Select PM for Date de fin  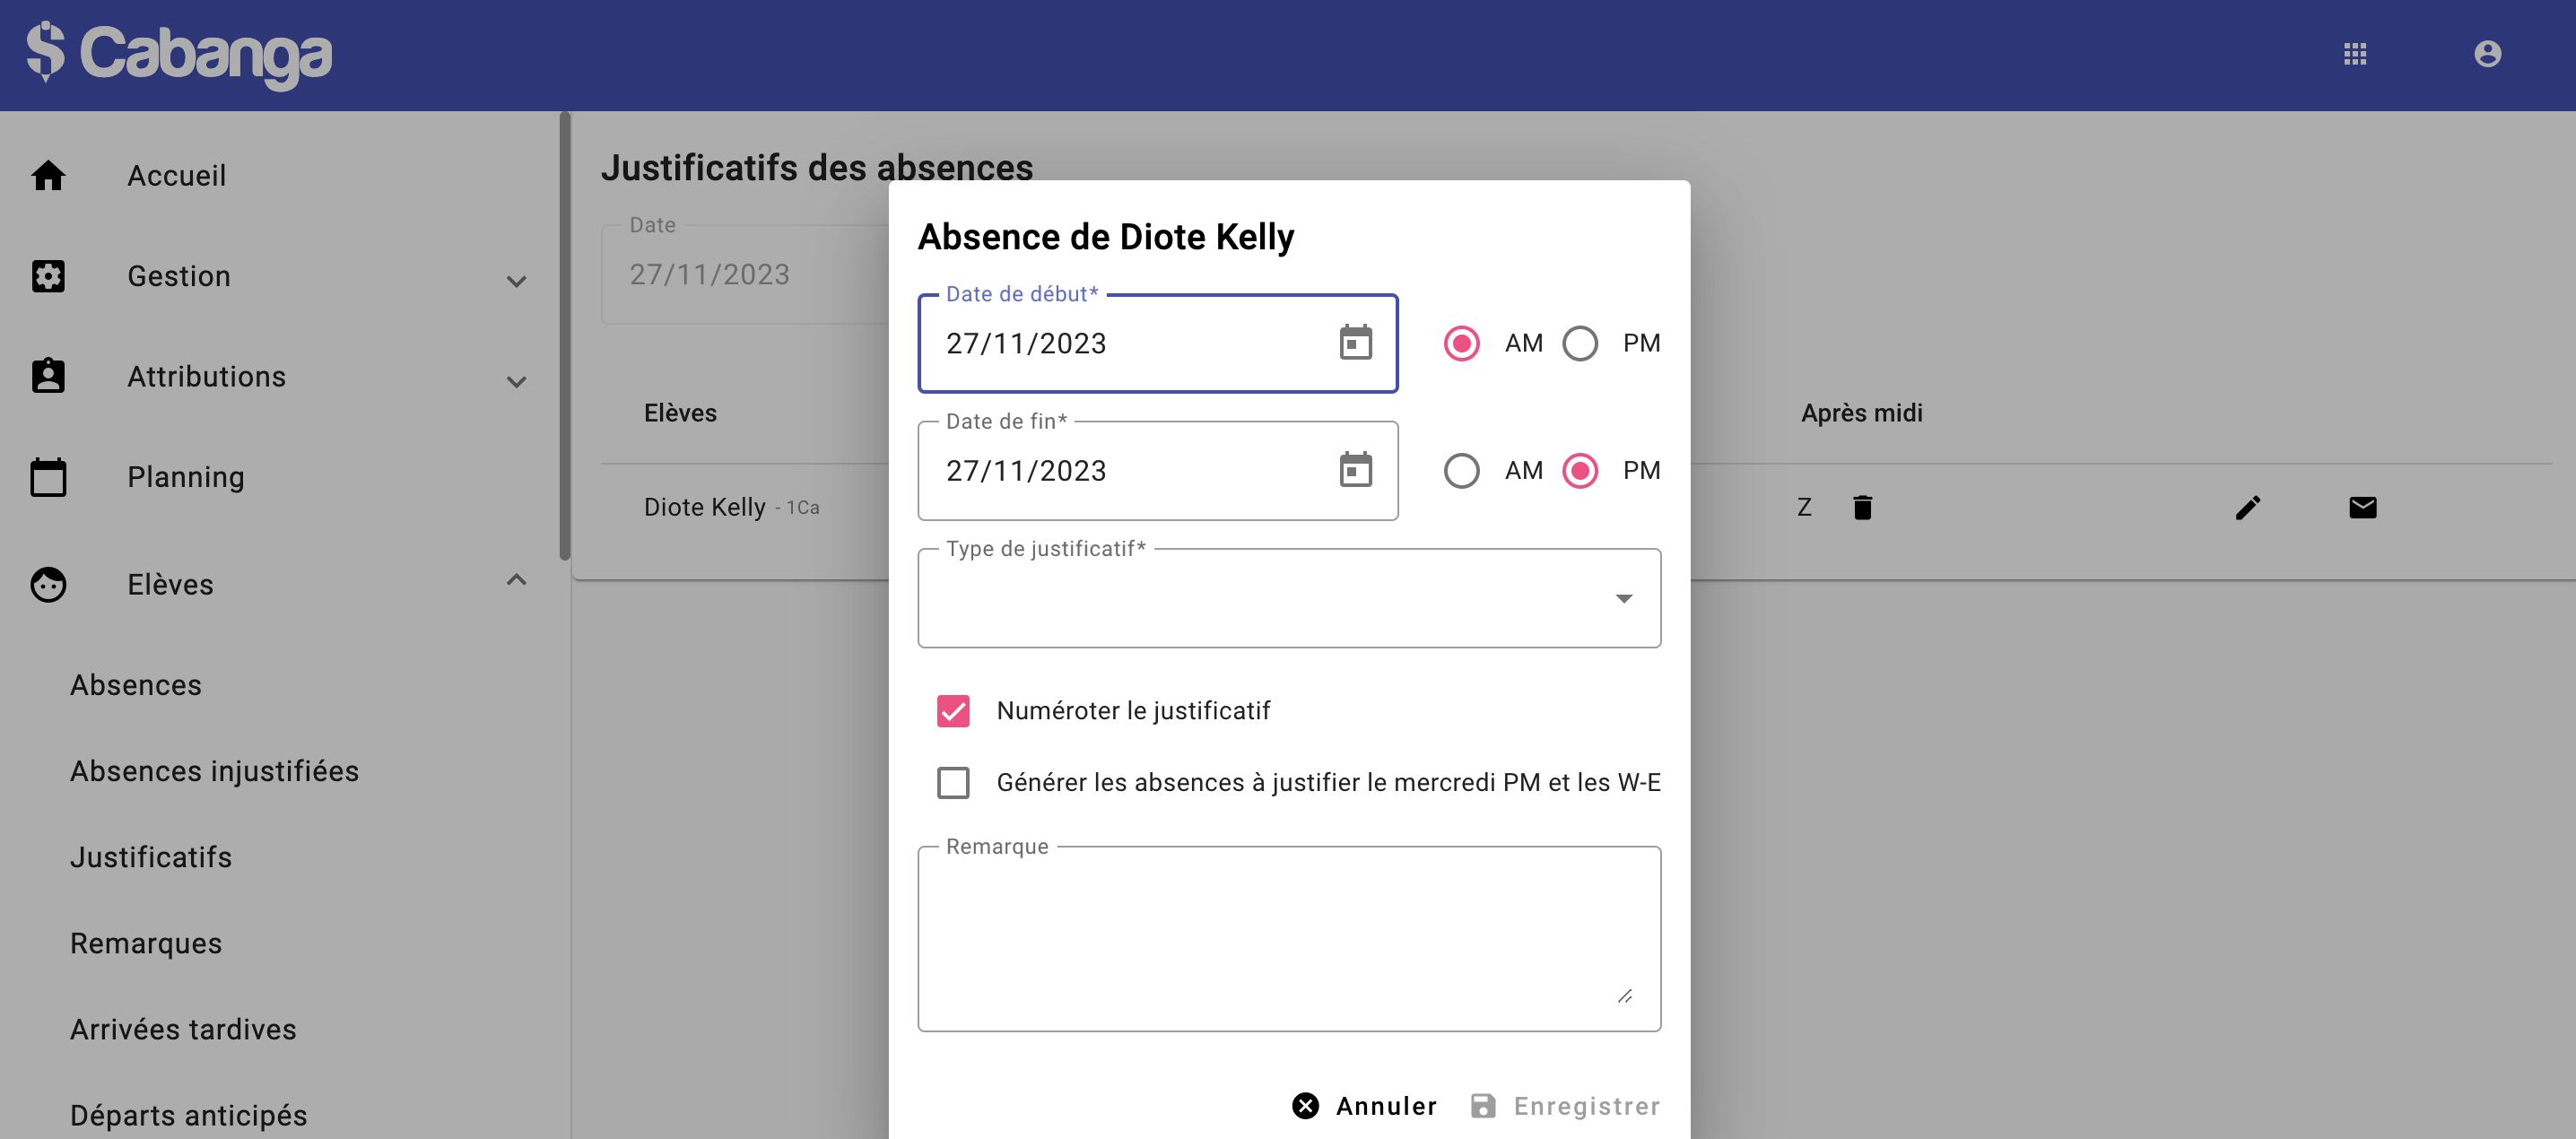1579,470
